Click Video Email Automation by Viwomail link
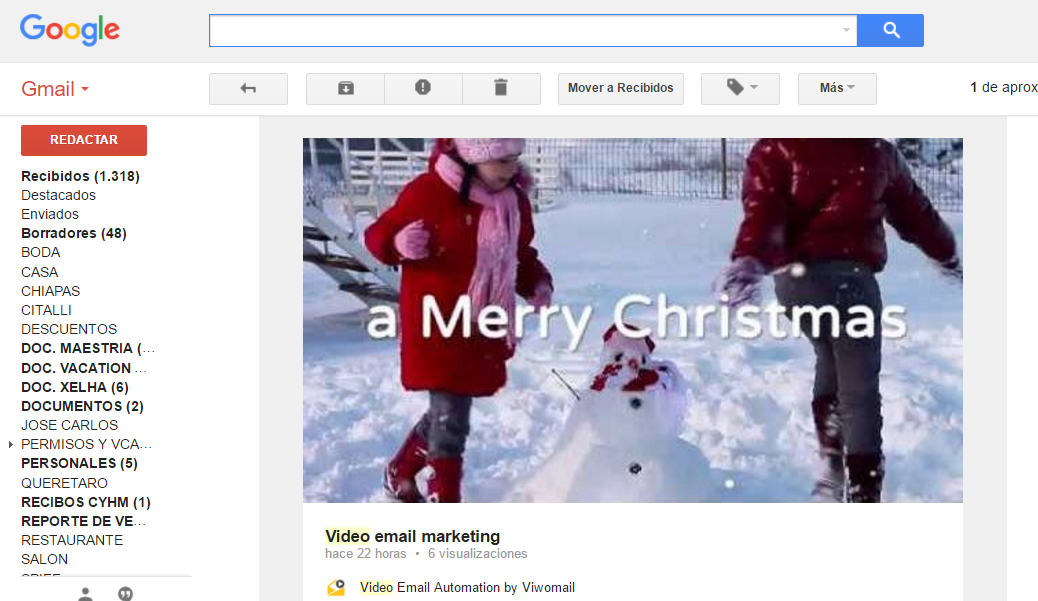 pos(467,587)
